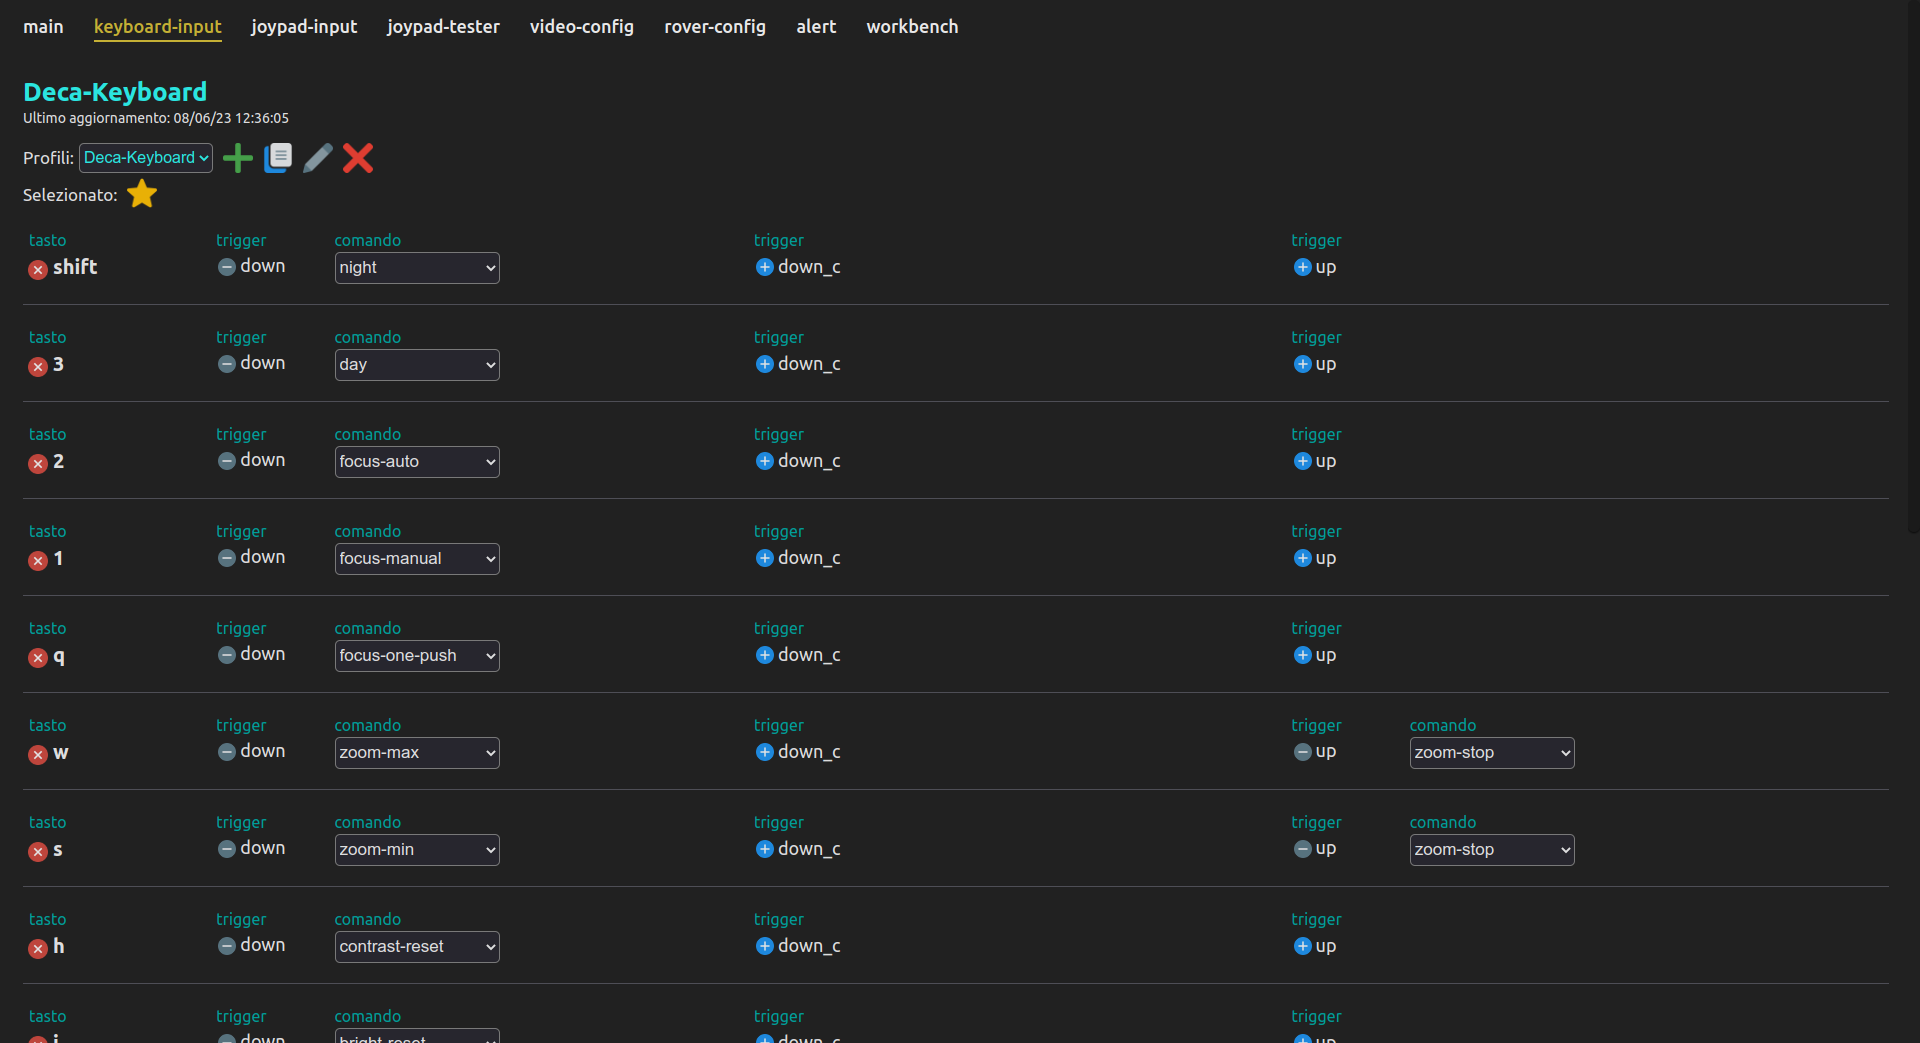This screenshot has height=1043, width=1920.
Task: Remove the shift key row
Action: (38, 269)
